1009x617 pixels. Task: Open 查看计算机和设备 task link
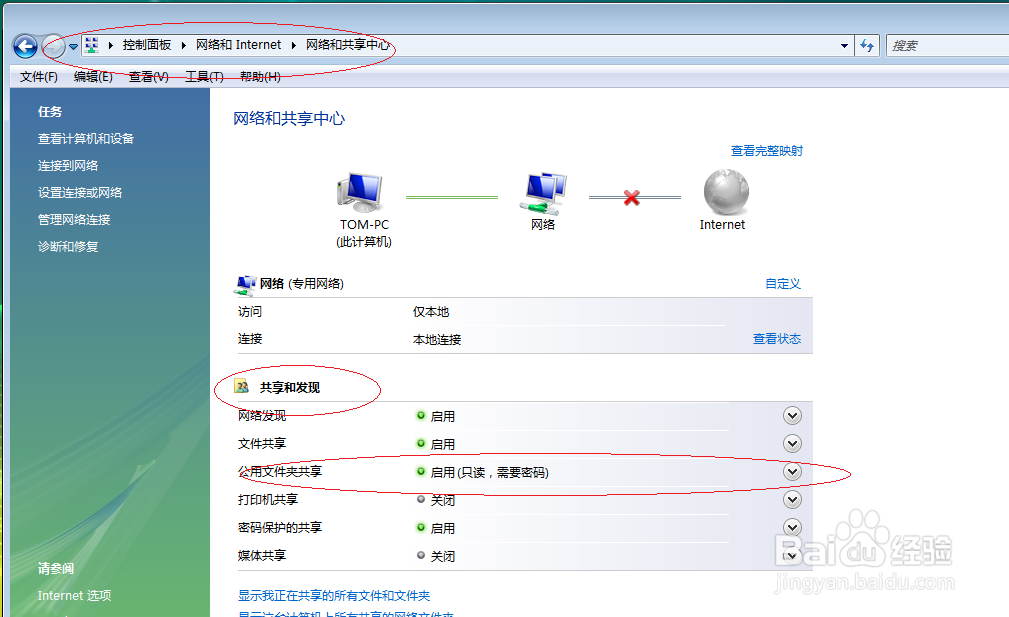(86, 138)
